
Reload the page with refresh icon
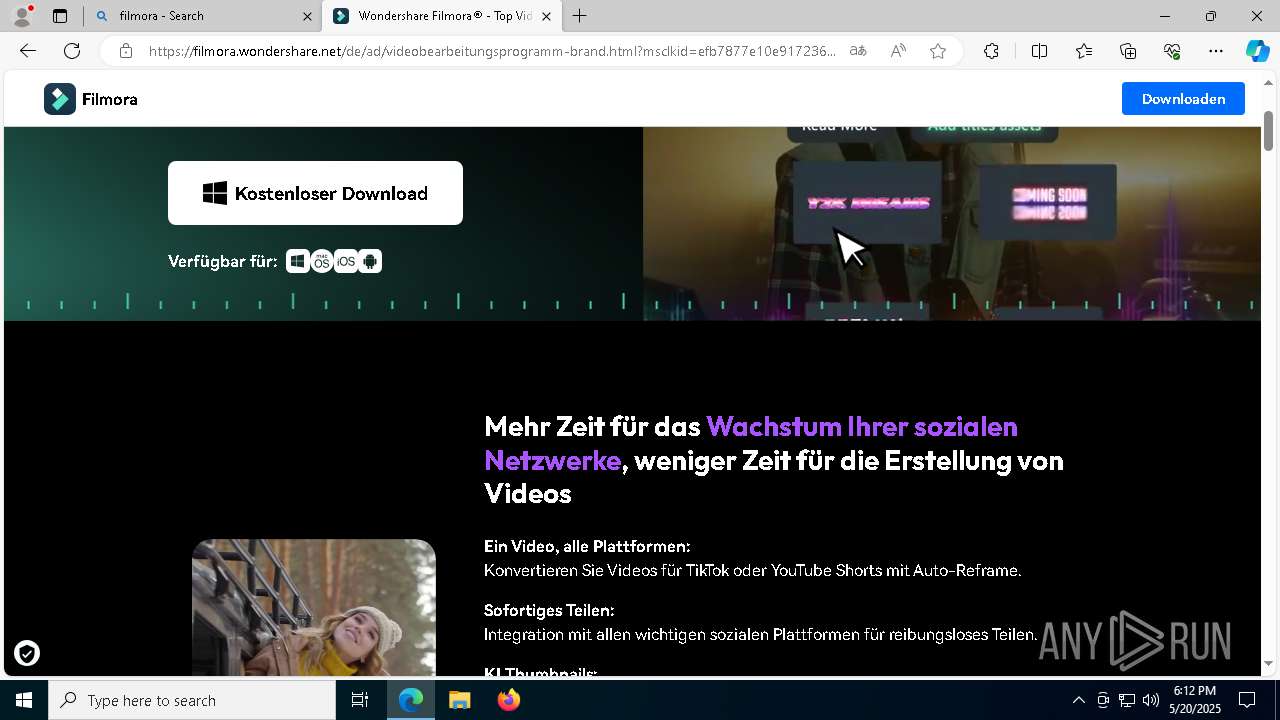[x=72, y=51]
